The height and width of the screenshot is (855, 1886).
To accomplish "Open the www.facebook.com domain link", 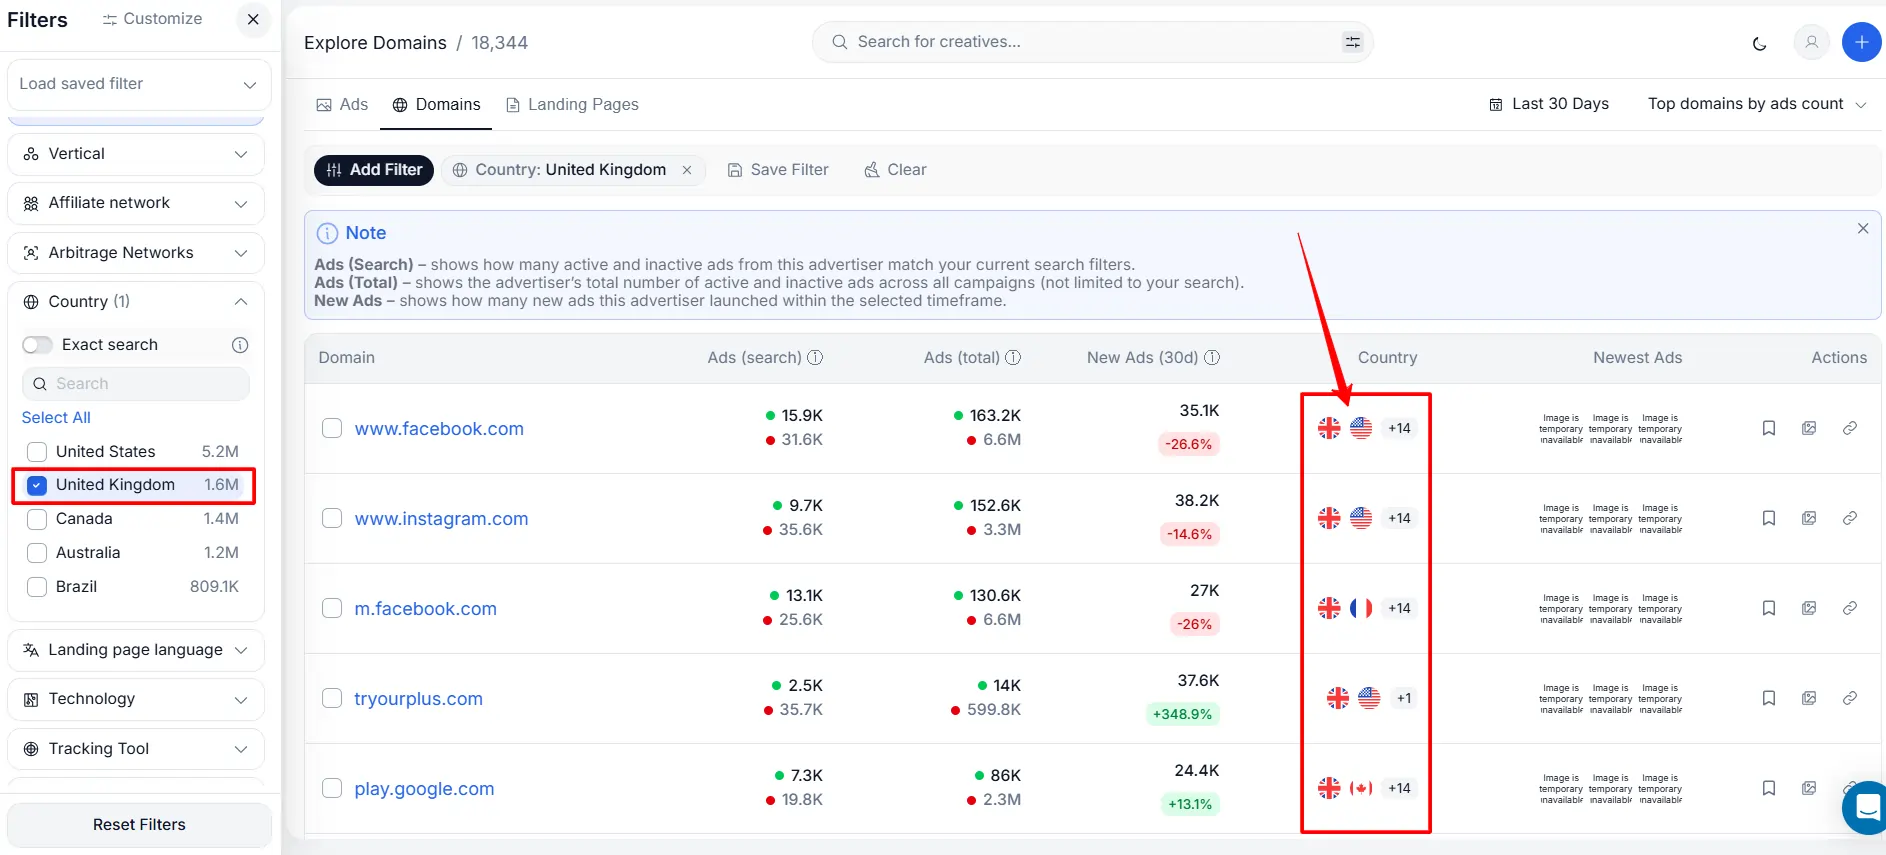I will (x=439, y=429).
